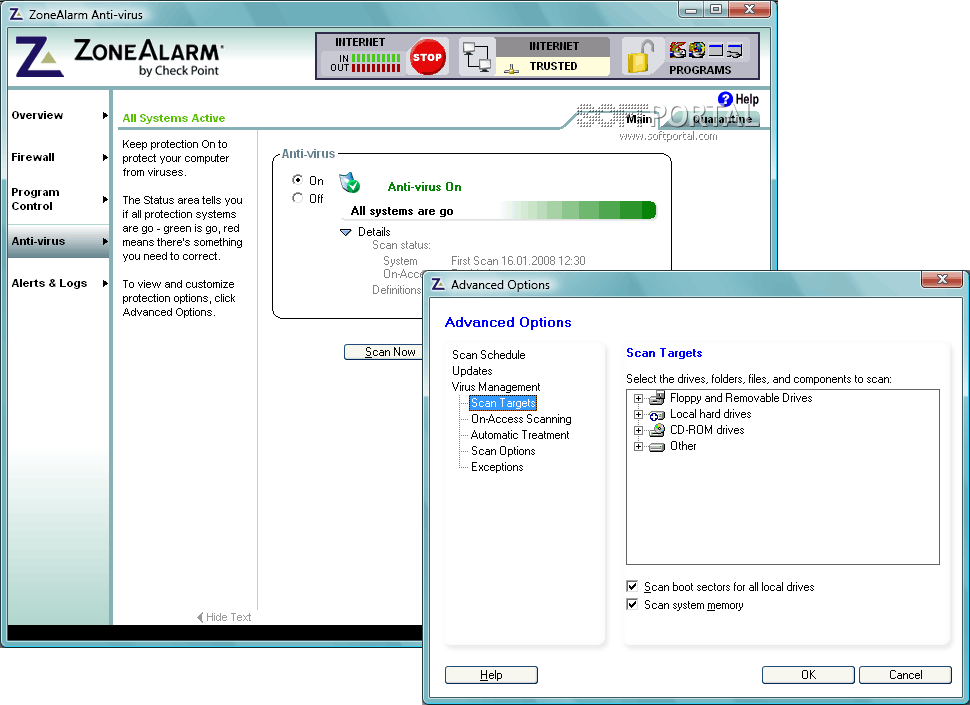Open the Program Control section
This screenshot has width=970, height=705.
click(x=35, y=199)
